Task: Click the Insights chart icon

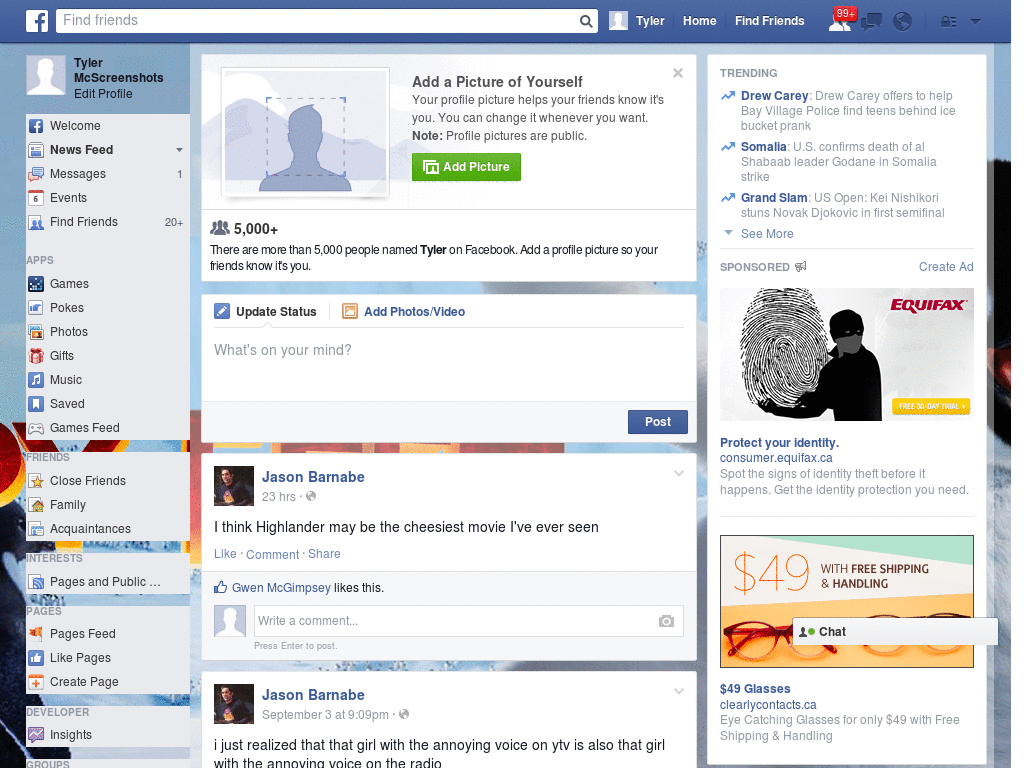Action: coord(36,735)
